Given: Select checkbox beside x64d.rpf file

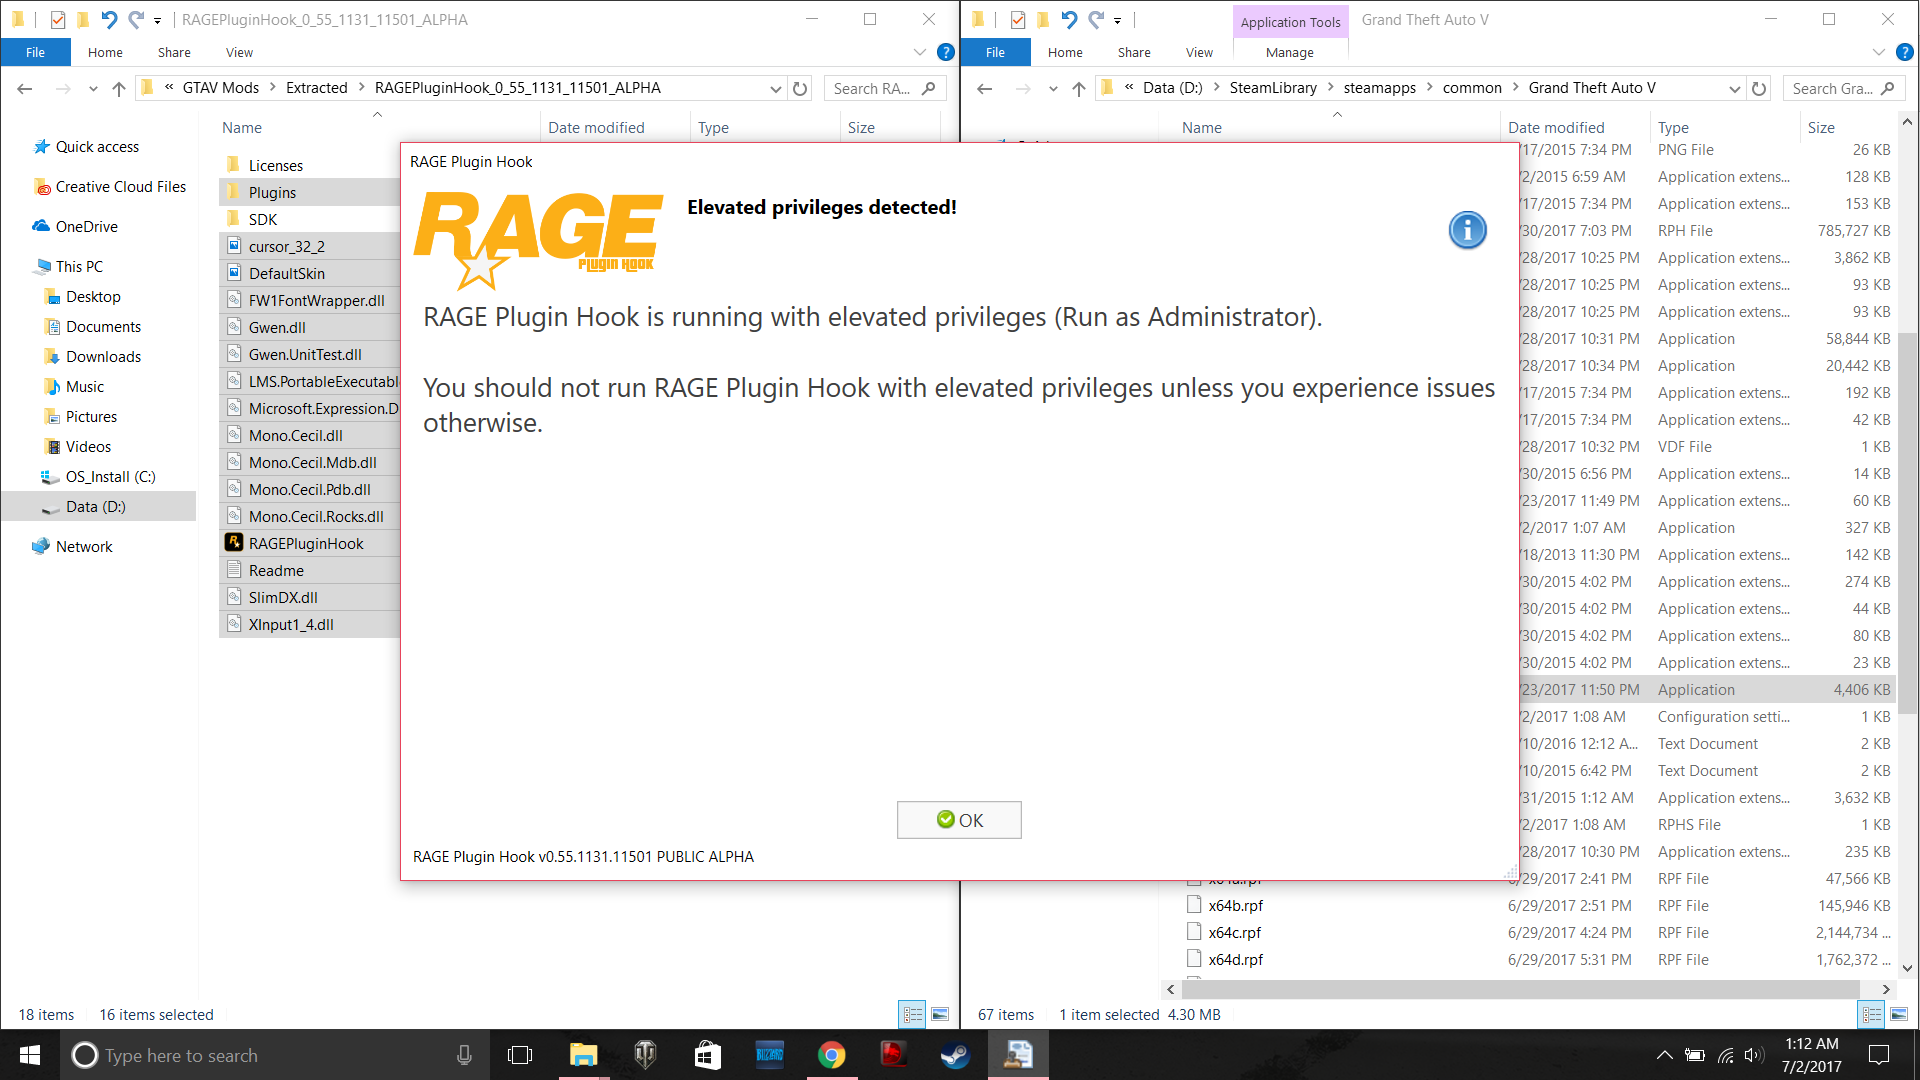Looking at the screenshot, I should coord(1193,959).
